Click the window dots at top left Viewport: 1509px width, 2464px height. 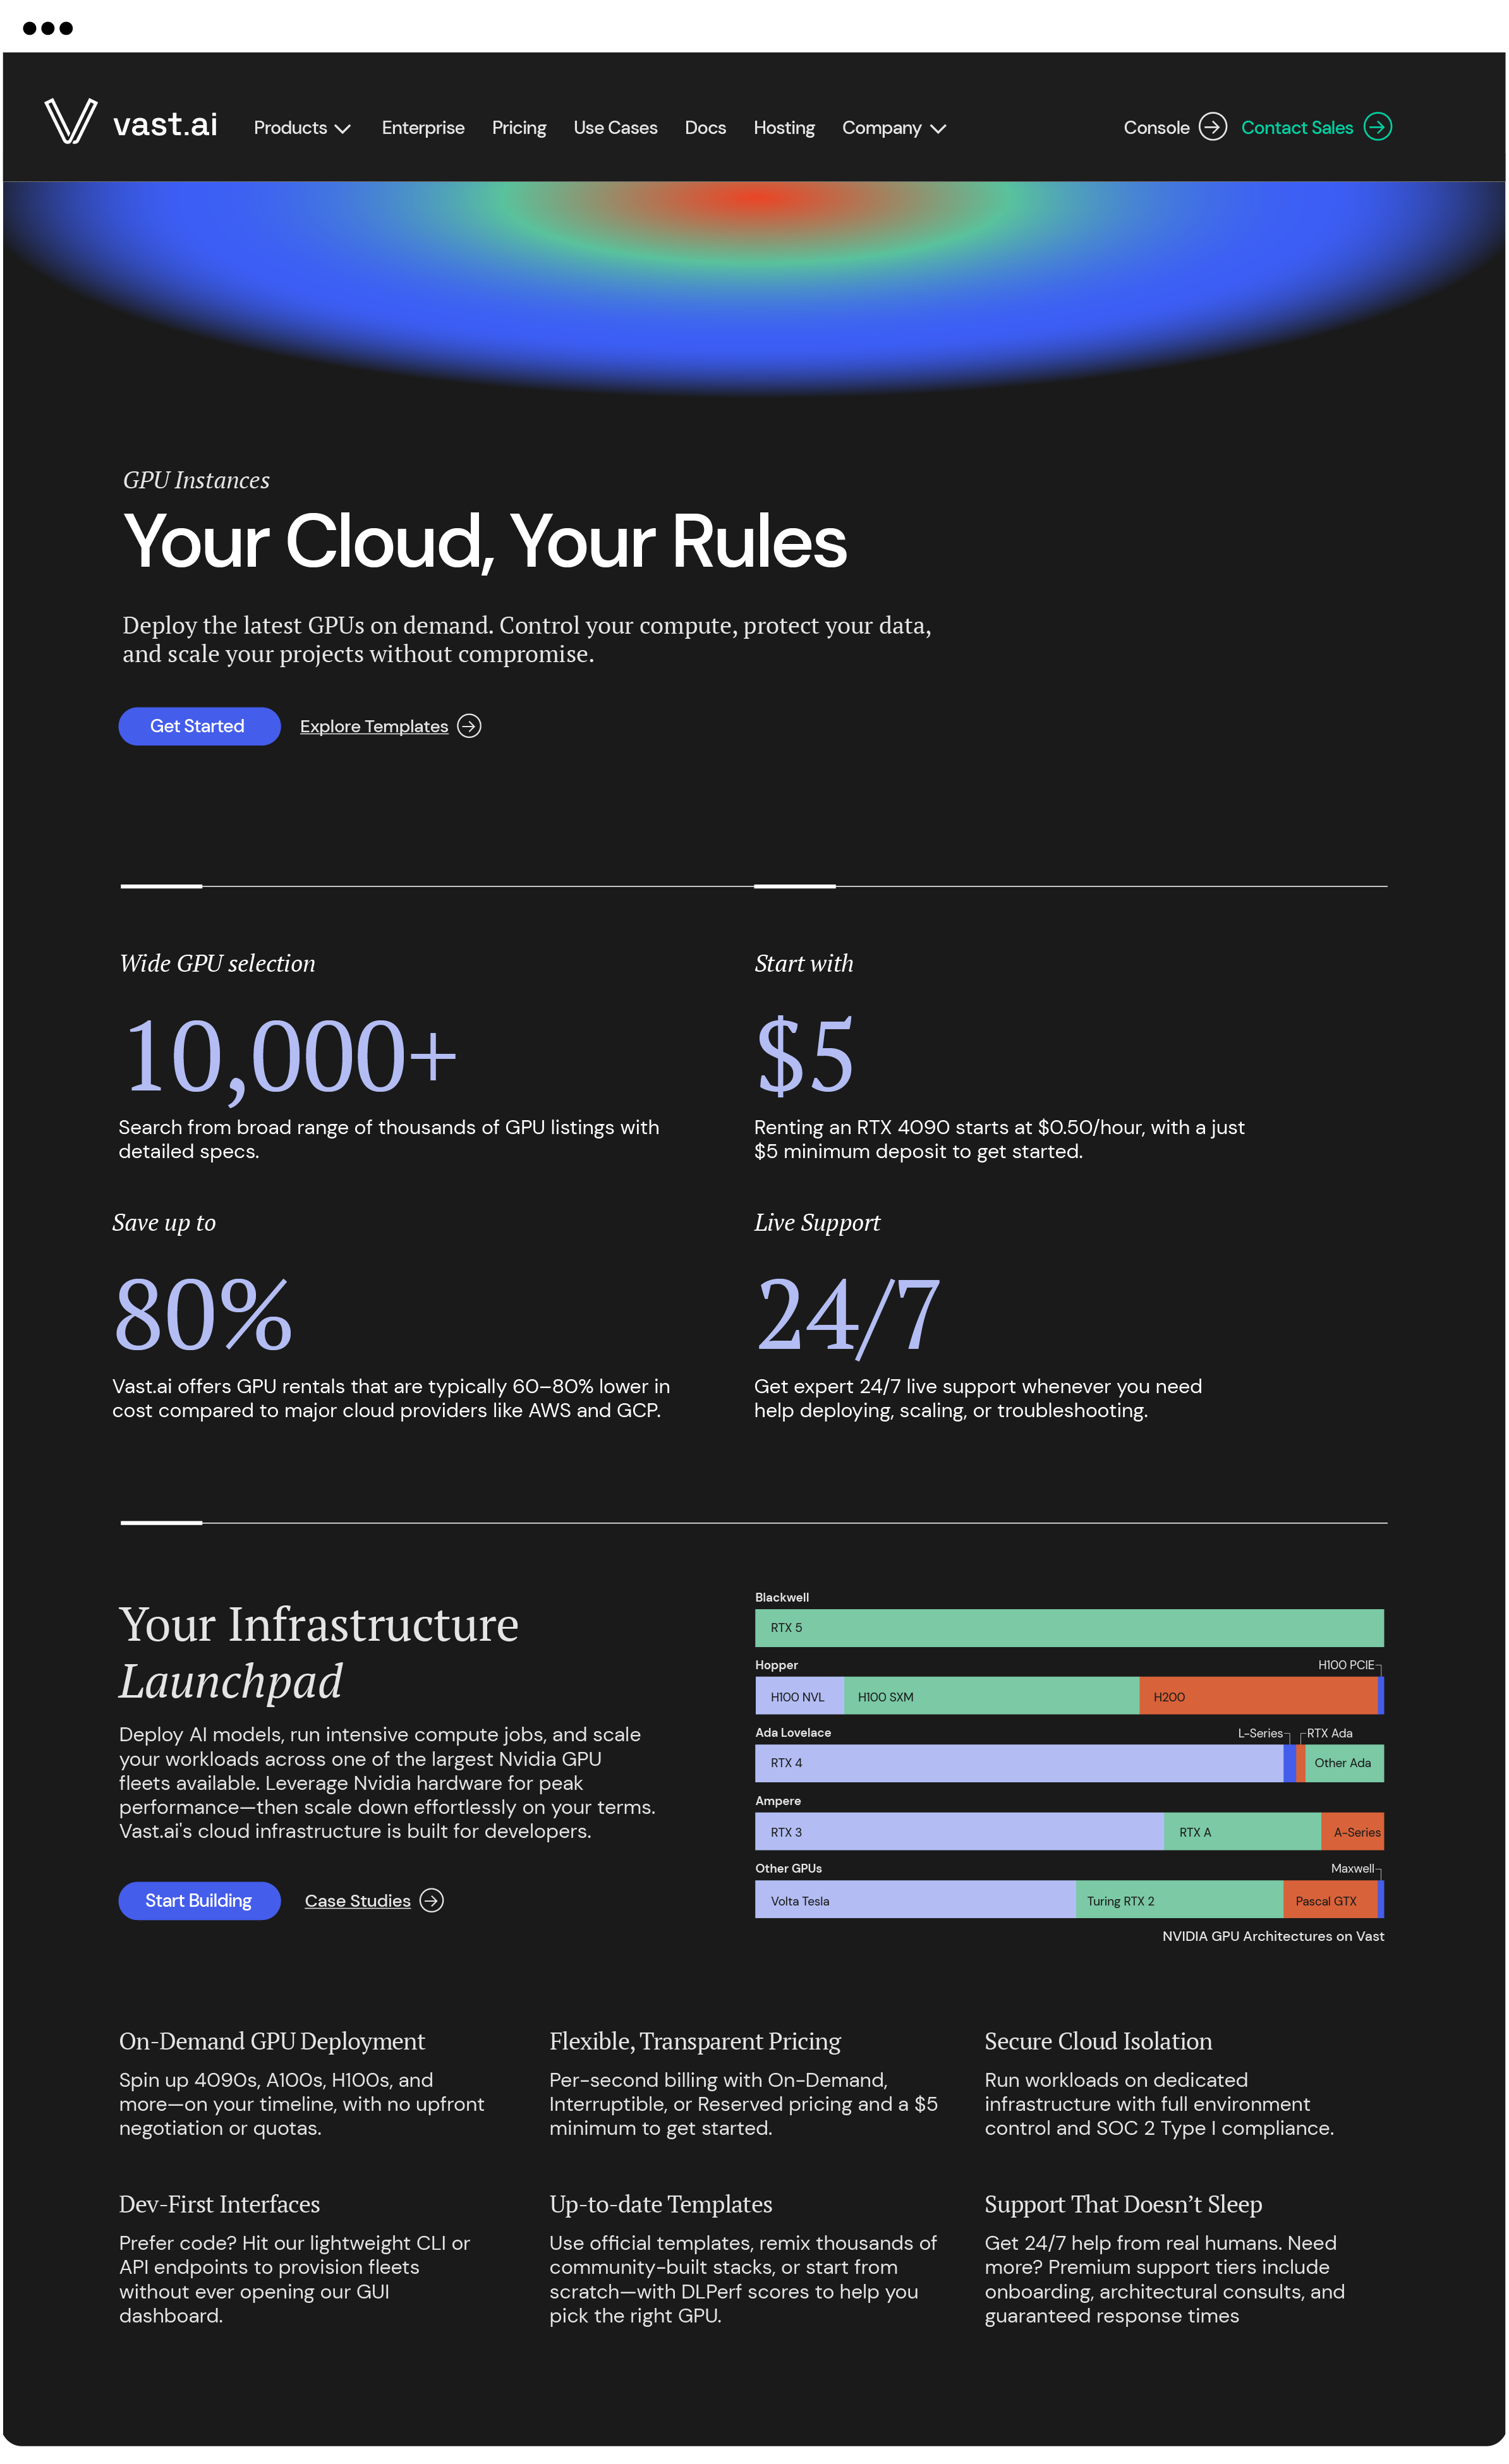(x=47, y=28)
